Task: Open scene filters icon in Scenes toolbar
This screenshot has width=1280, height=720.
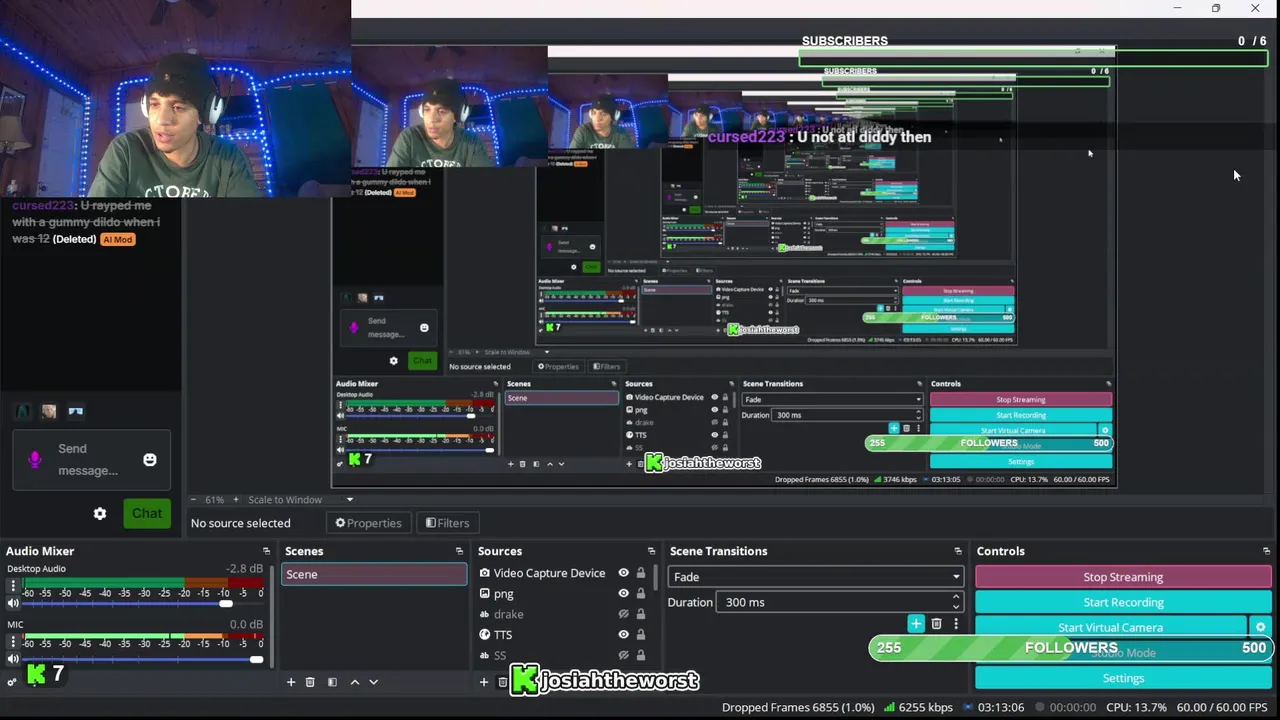Action: pos(332,682)
